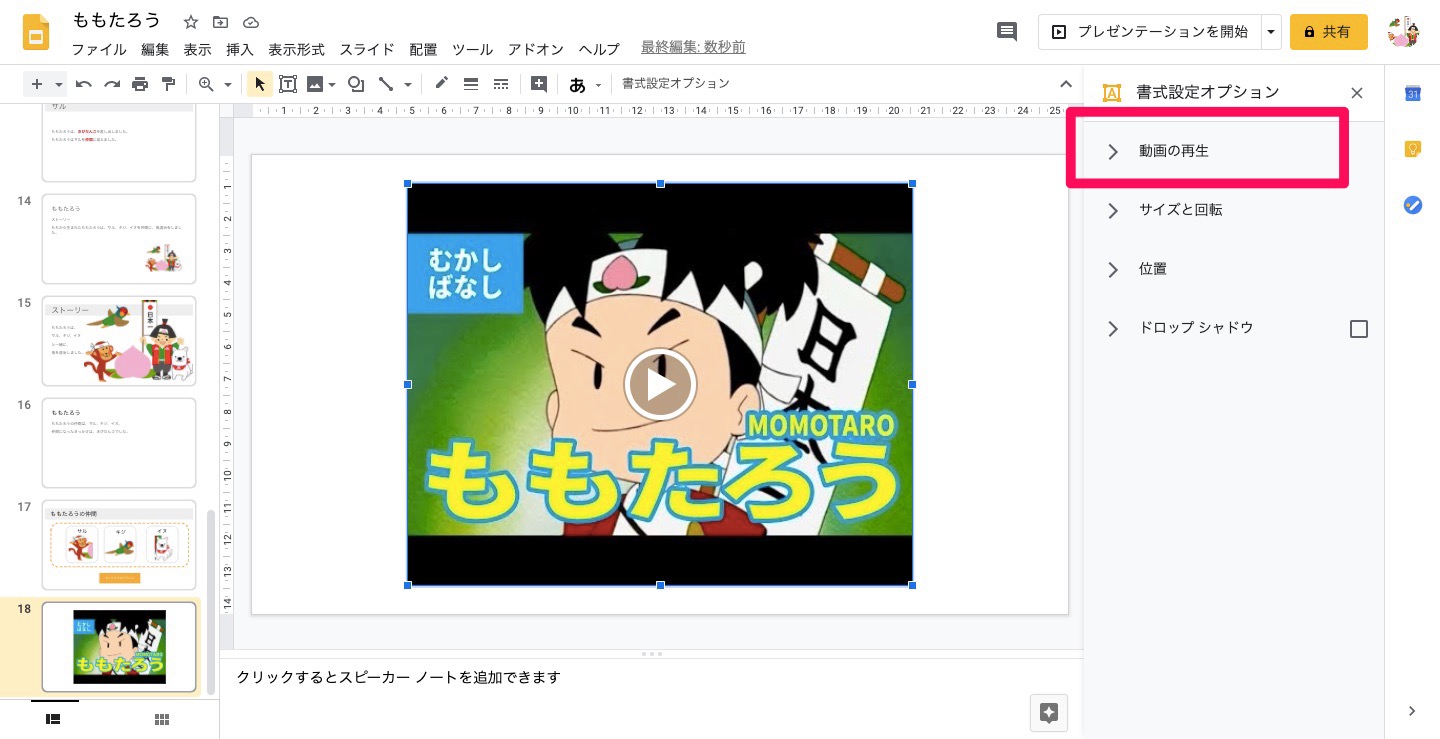Viewport: 1440px width, 739px height.
Task: Start presentation with プレゼンテーションを開始
Action: [1150, 32]
